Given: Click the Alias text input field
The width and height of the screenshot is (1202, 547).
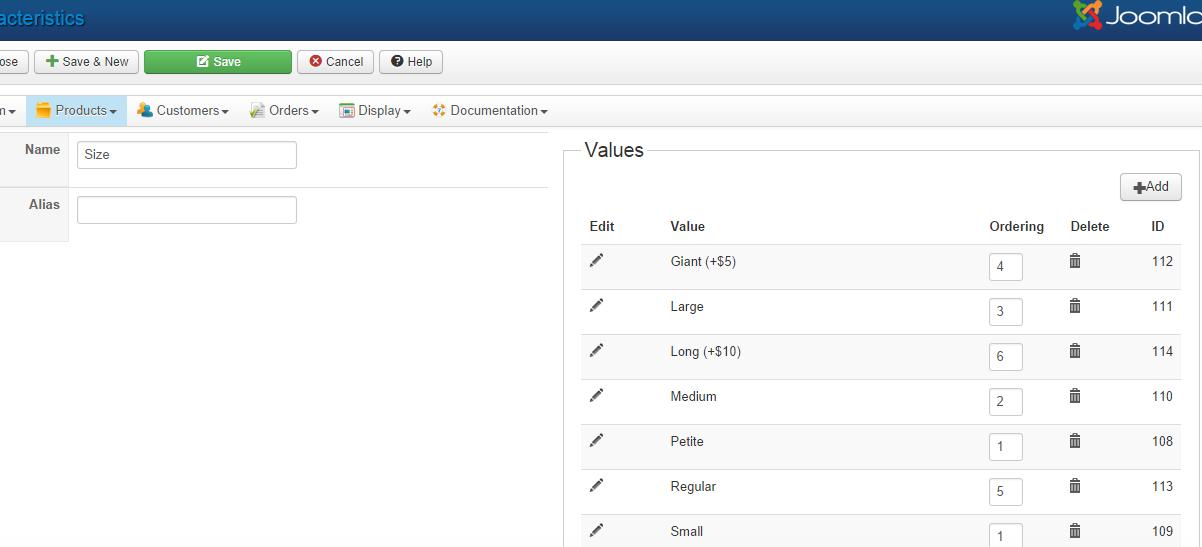Looking at the screenshot, I should click(187, 210).
